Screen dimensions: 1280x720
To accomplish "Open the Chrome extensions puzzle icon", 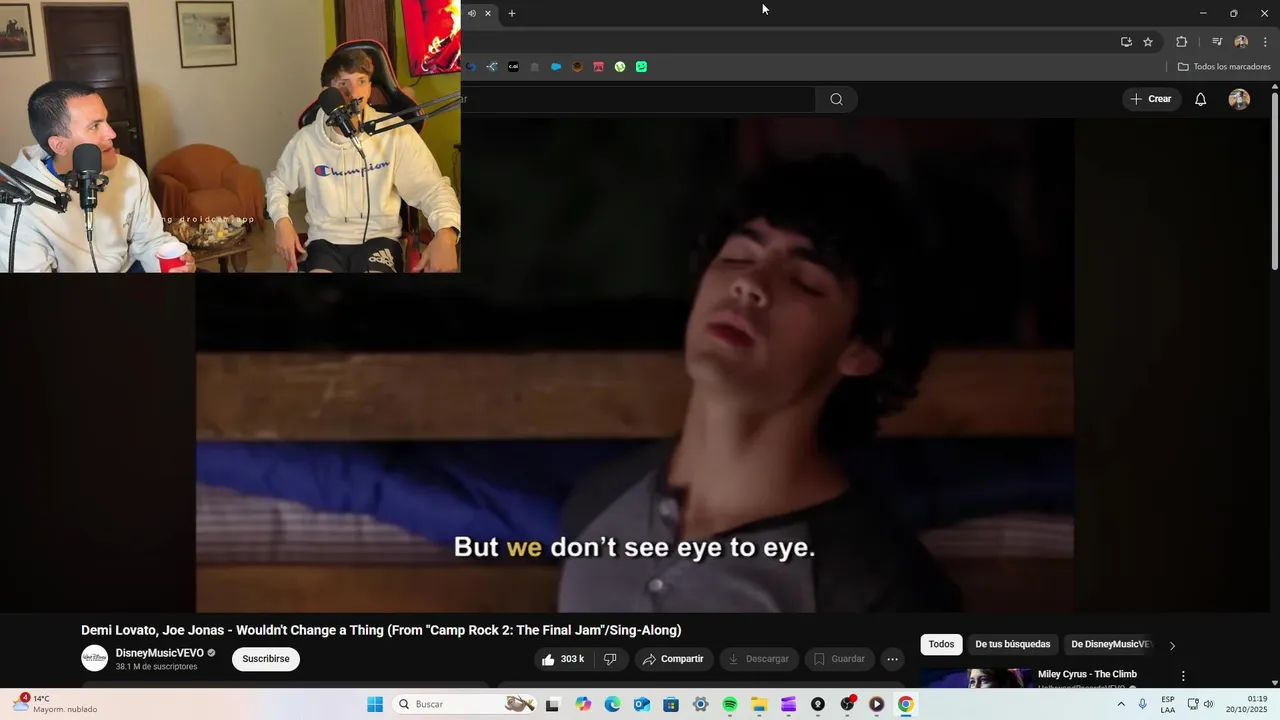I will pos(1182,42).
